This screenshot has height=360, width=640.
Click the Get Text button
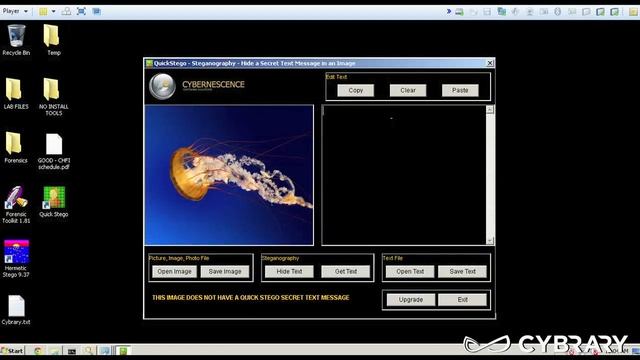click(x=346, y=272)
